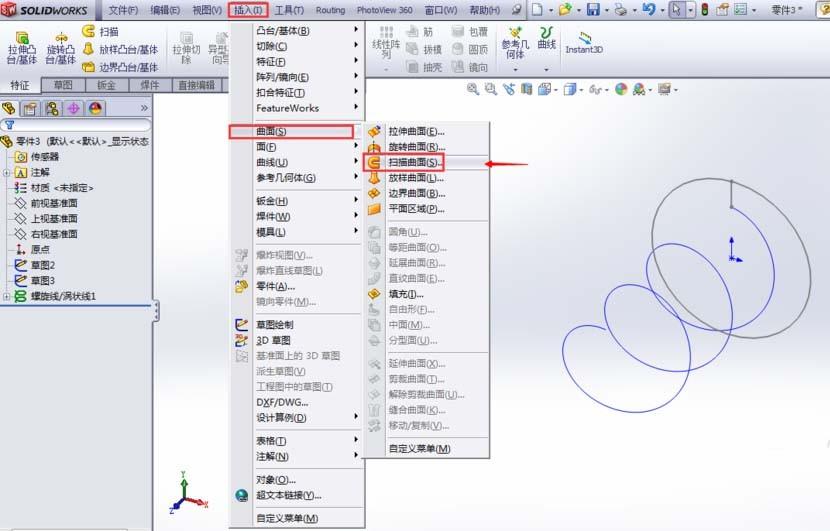The height and width of the screenshot is (531, 830).
Task: Click the 放样凸台/基体 loft tool
Action: [121, 50]
